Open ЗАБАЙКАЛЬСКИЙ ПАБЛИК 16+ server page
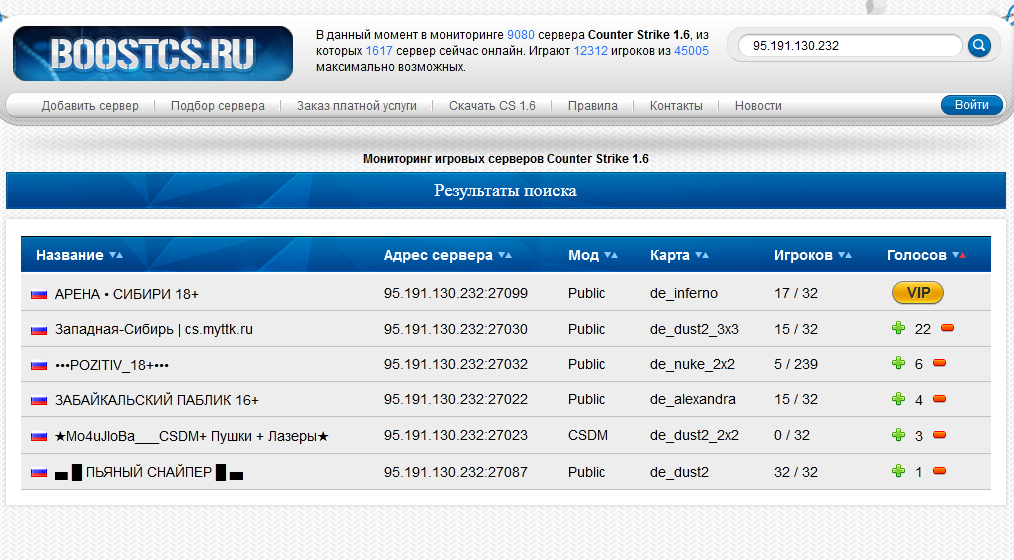Screen dimensions: 1014x560 (156, 400)
